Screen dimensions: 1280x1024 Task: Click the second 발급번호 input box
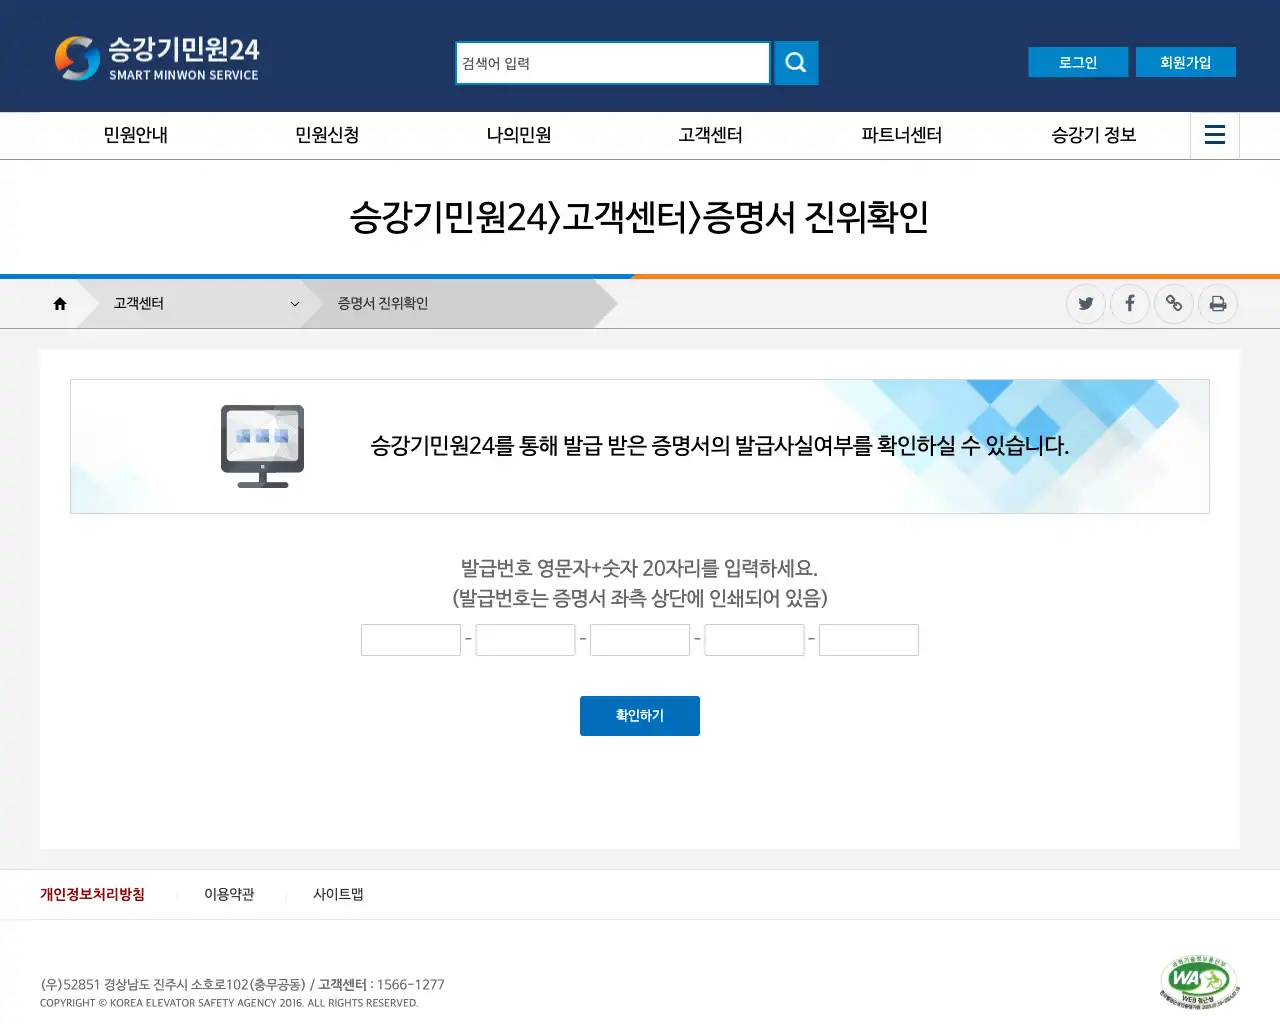(526, 640)
